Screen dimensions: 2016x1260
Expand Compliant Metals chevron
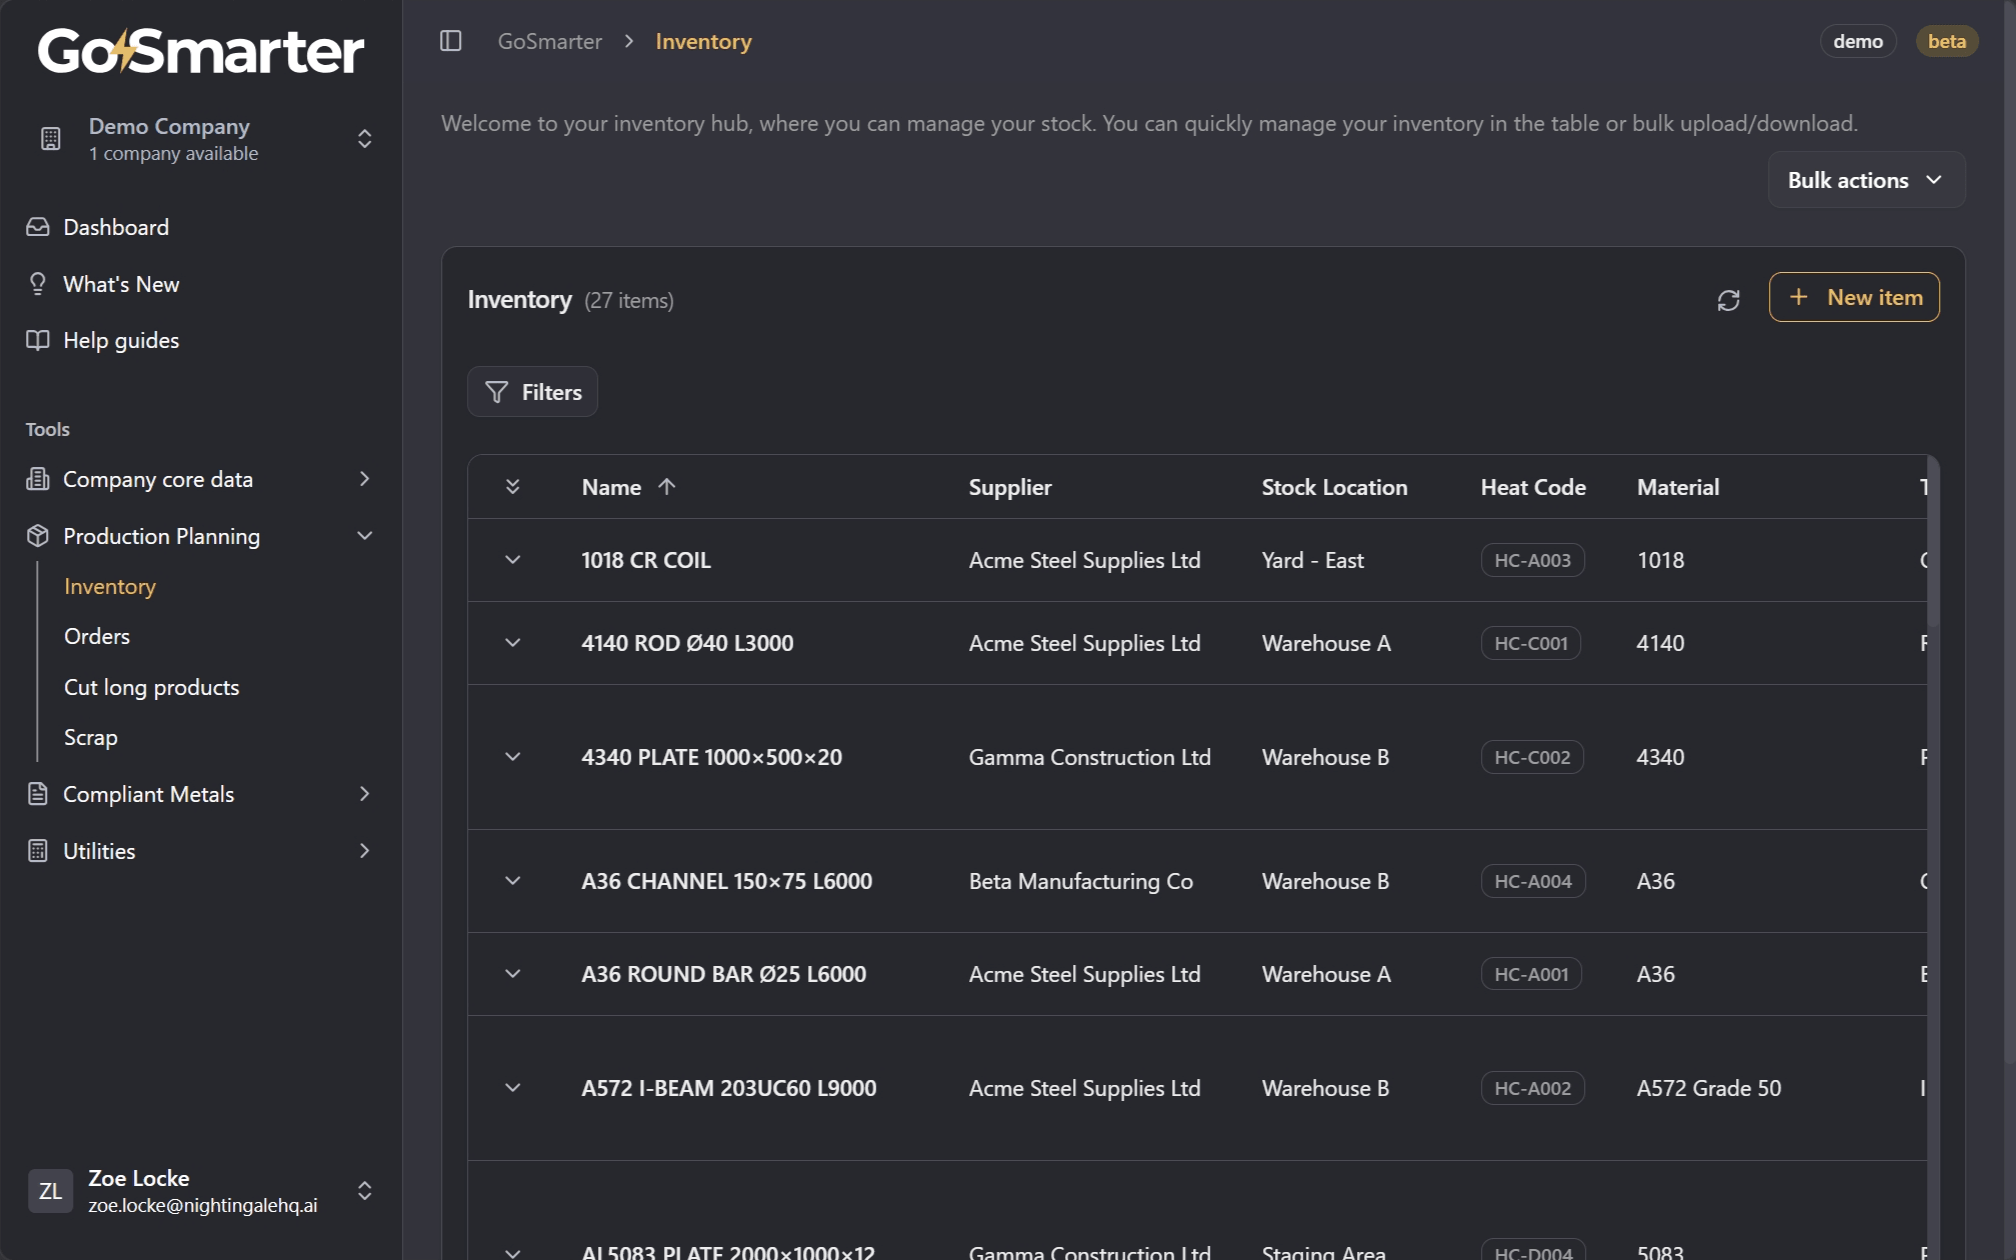[365, 794]
